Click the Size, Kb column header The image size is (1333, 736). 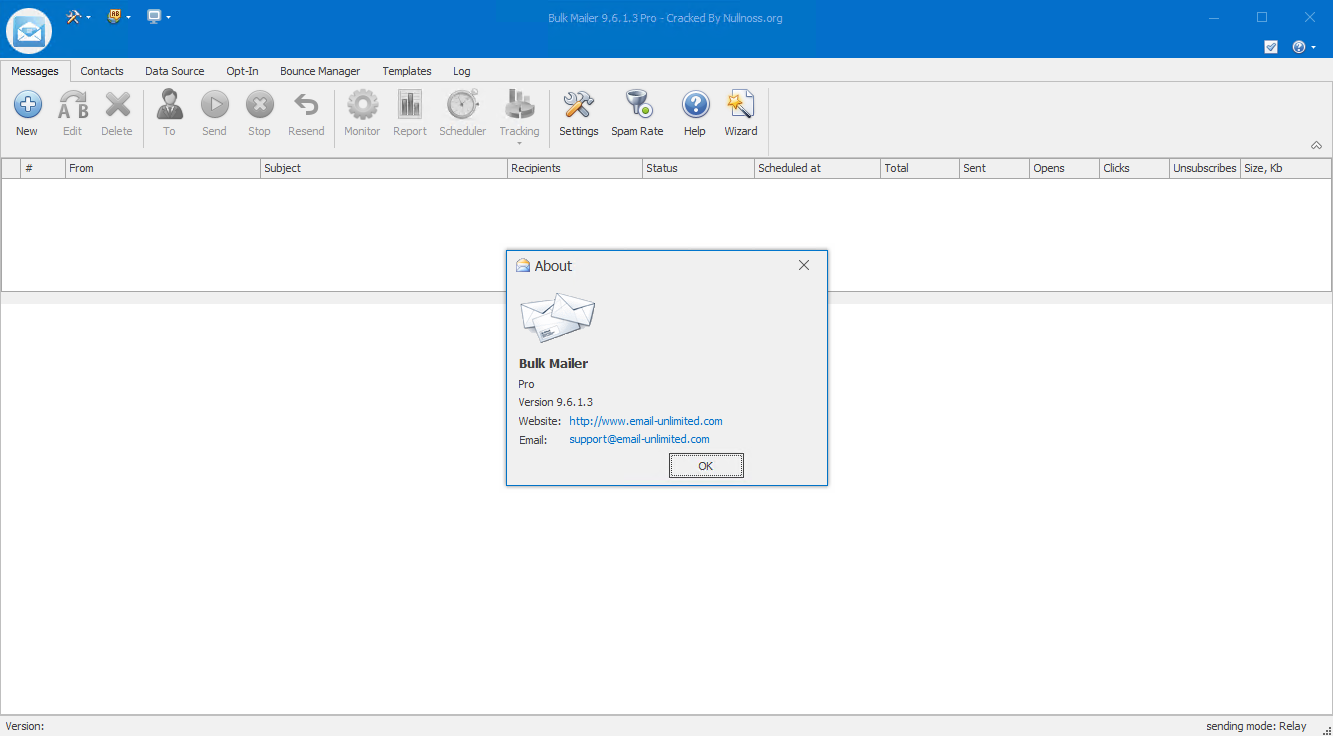click(1286, 168)
